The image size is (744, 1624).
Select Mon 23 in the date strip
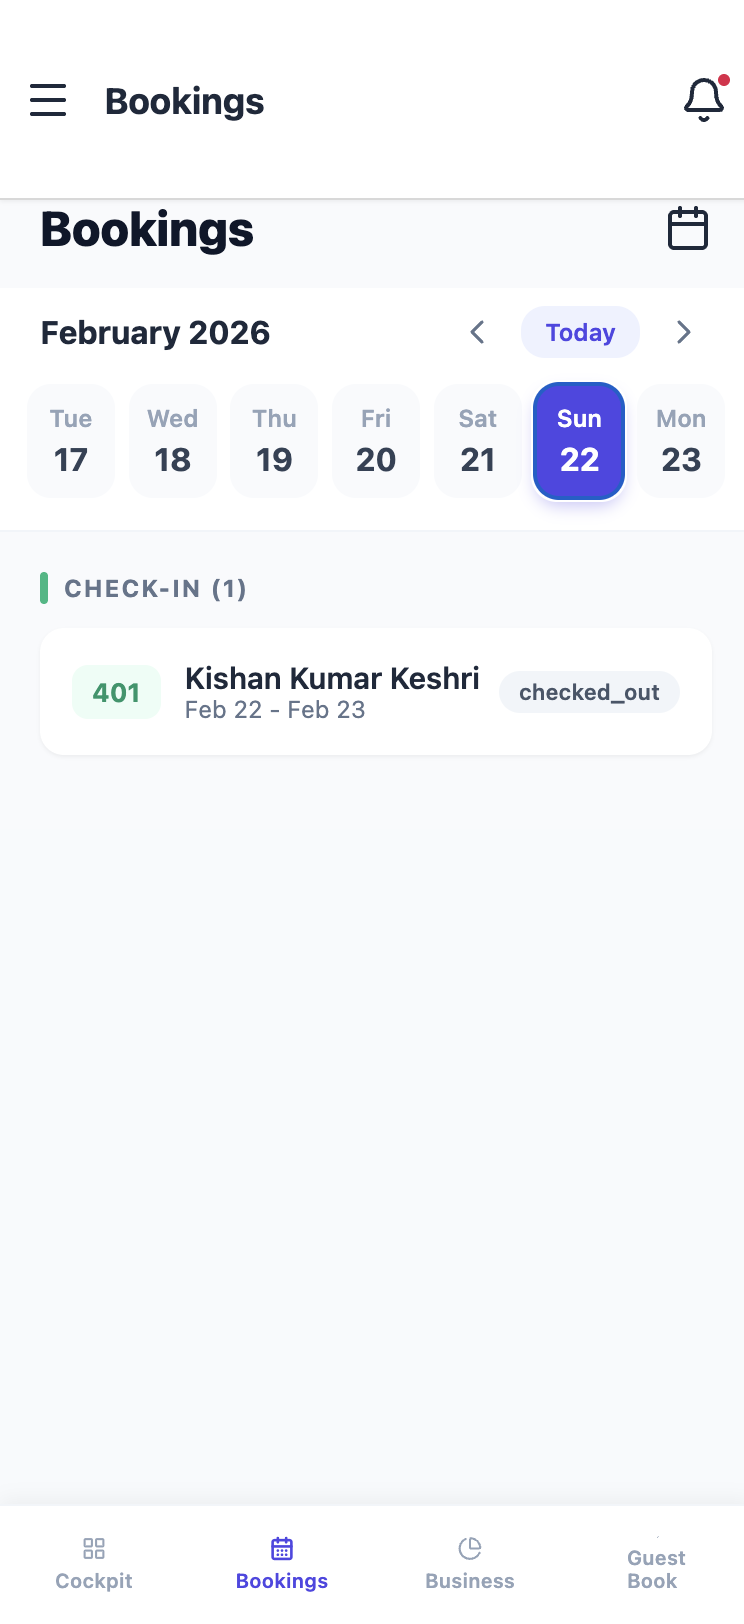[681, 440]
